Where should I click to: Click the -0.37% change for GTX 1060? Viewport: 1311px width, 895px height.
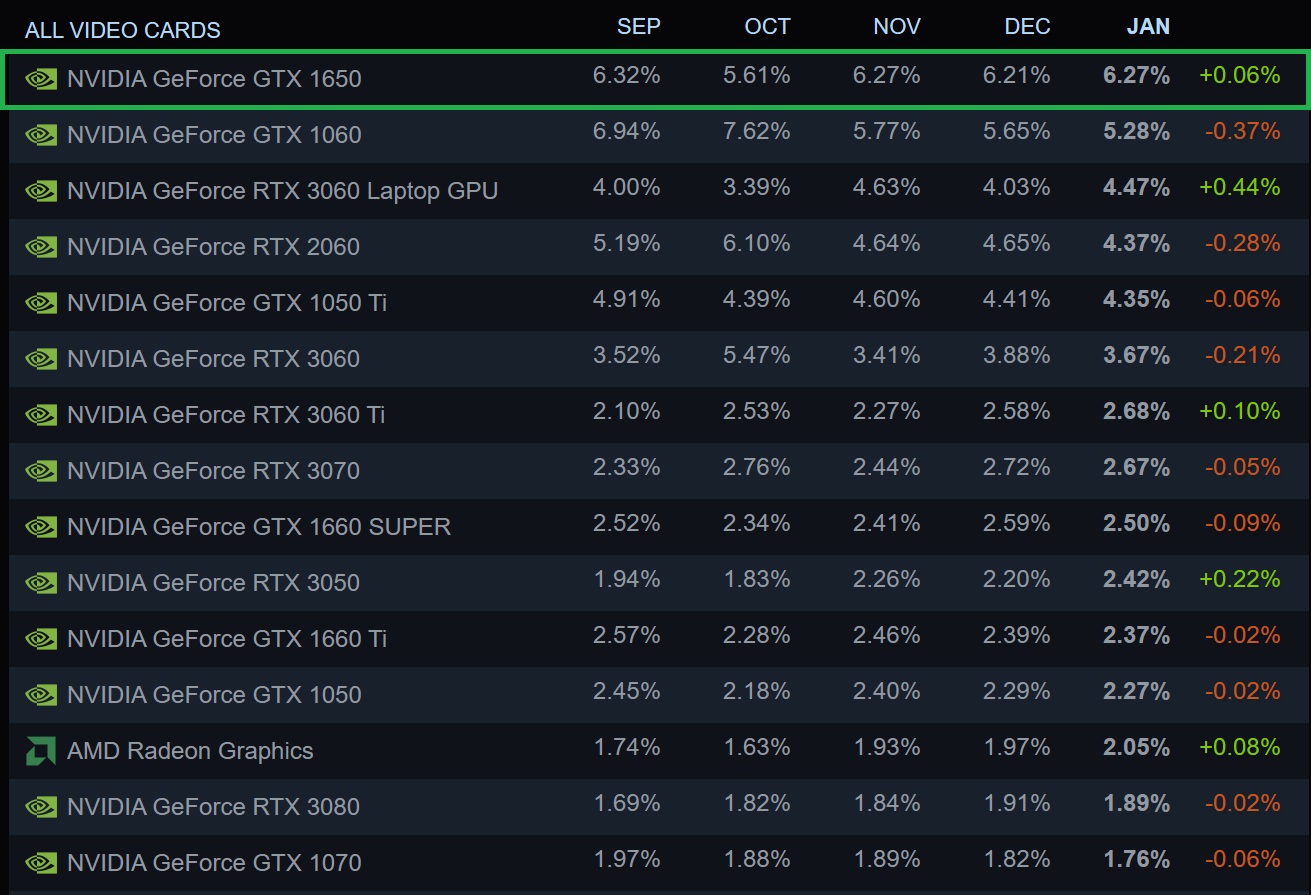(1242, 131)
